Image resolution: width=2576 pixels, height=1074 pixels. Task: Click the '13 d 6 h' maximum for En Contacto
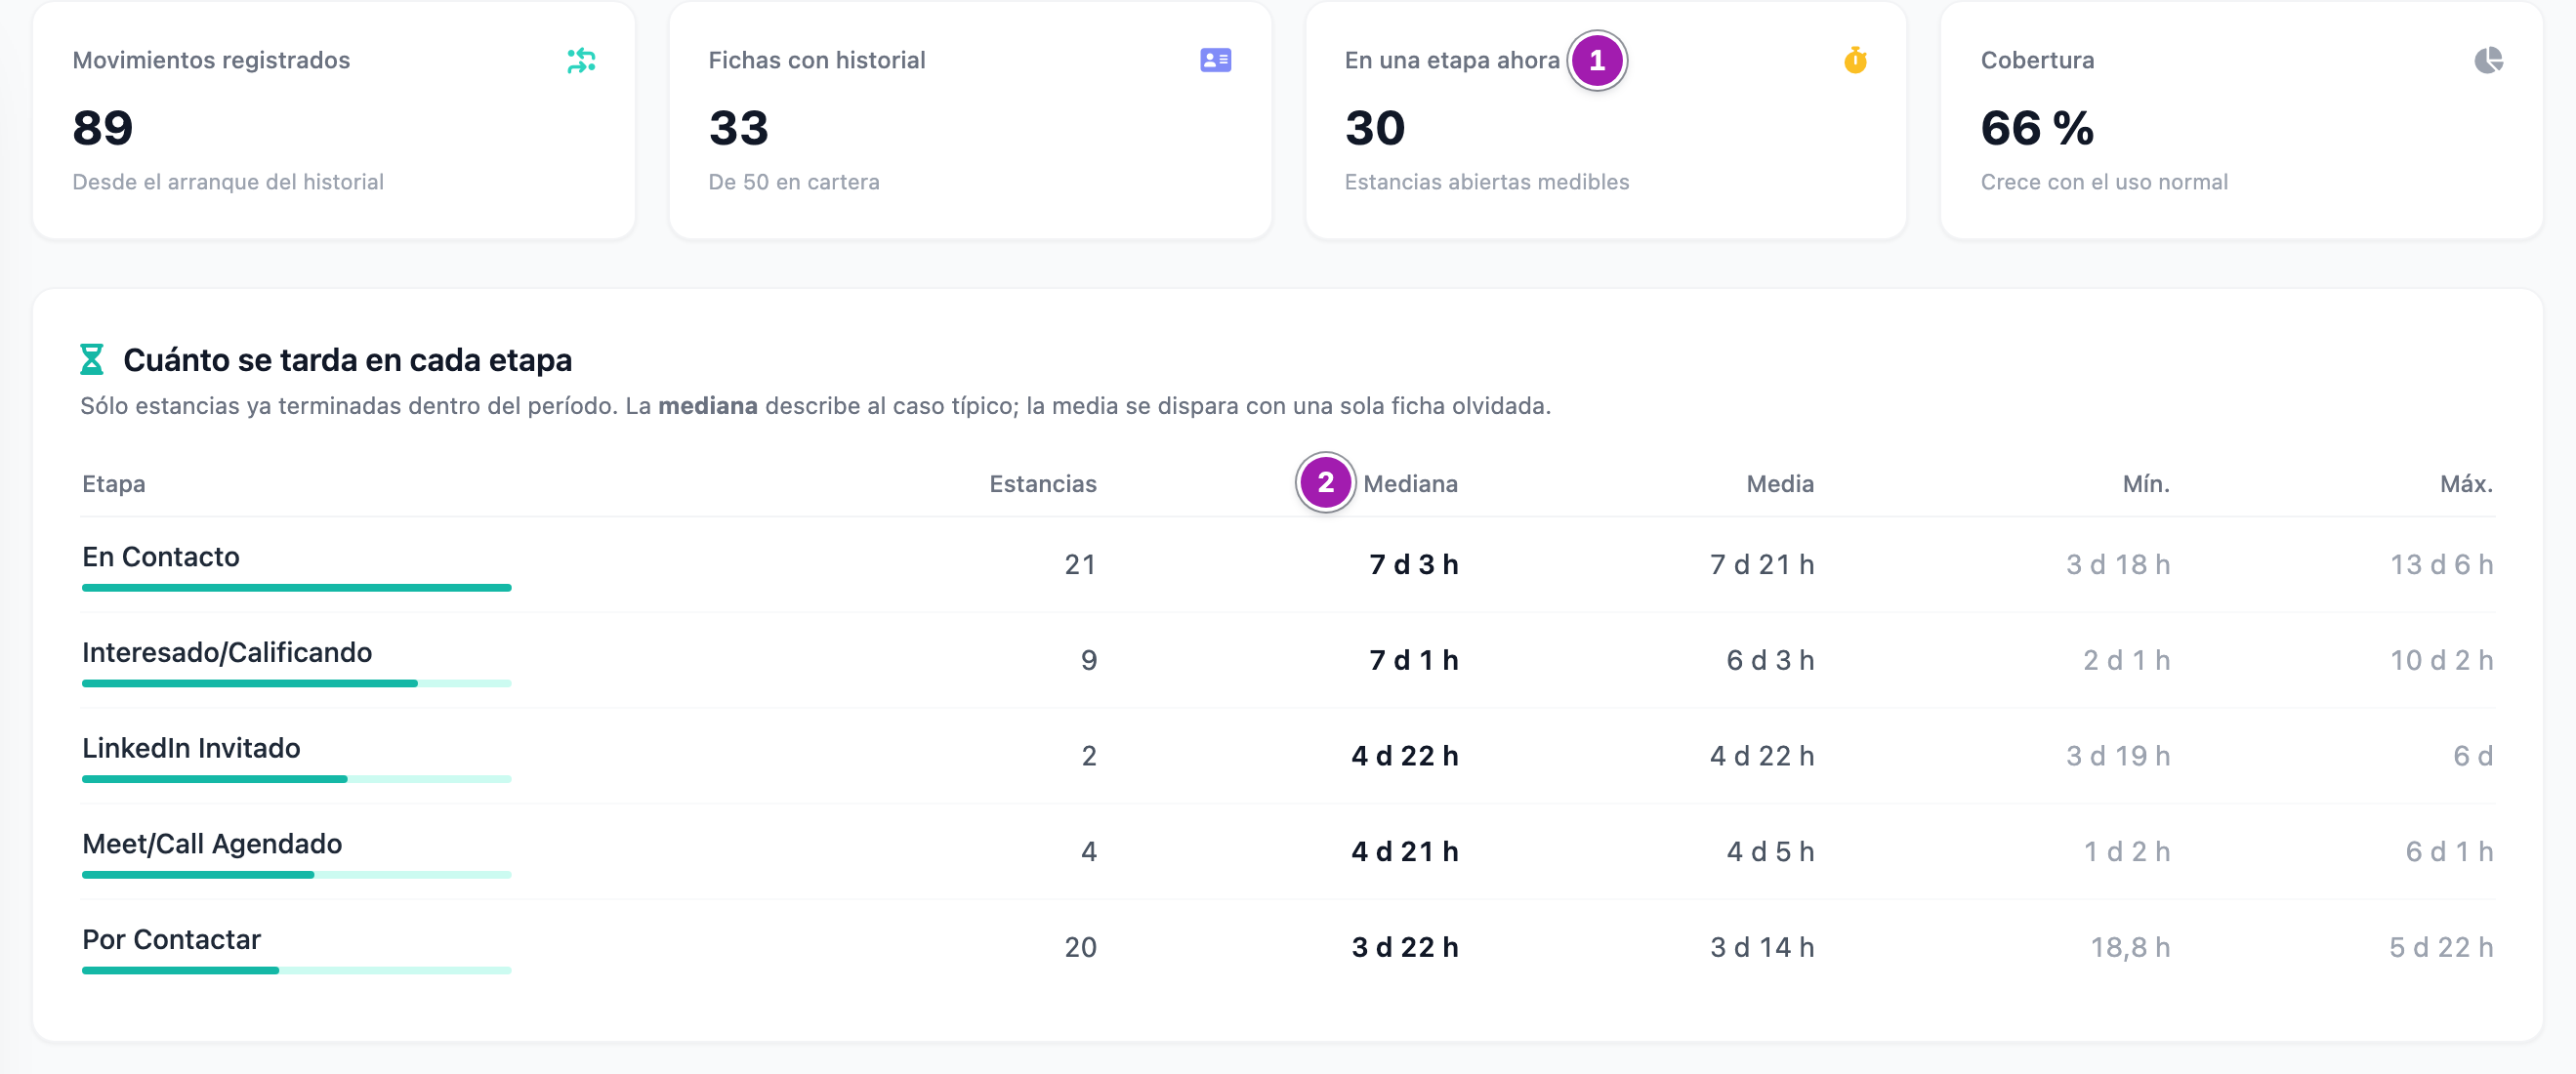tap(2441, 565)
